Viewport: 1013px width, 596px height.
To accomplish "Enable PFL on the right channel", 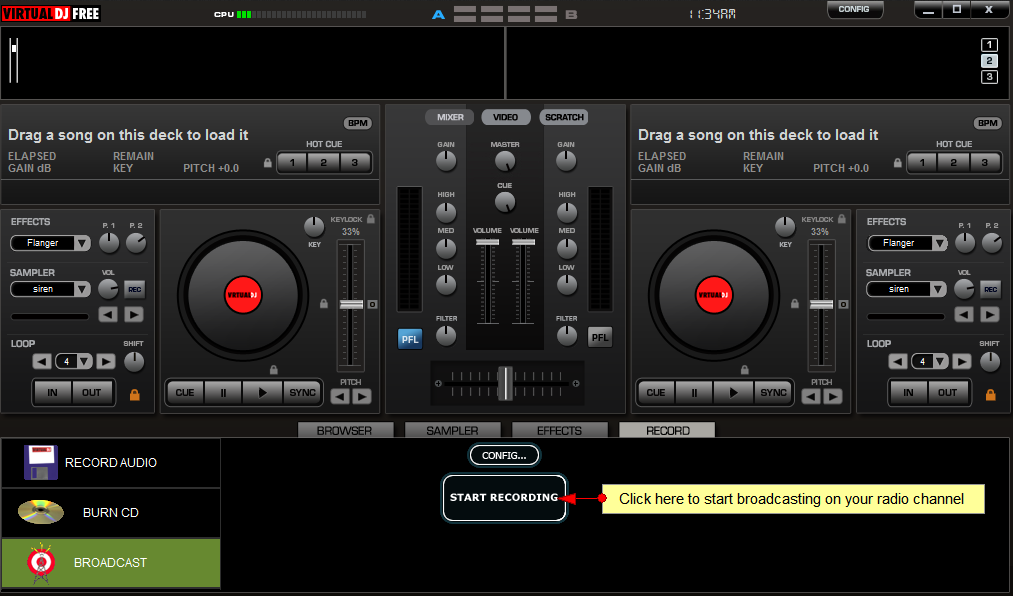I will coord(600,337).
